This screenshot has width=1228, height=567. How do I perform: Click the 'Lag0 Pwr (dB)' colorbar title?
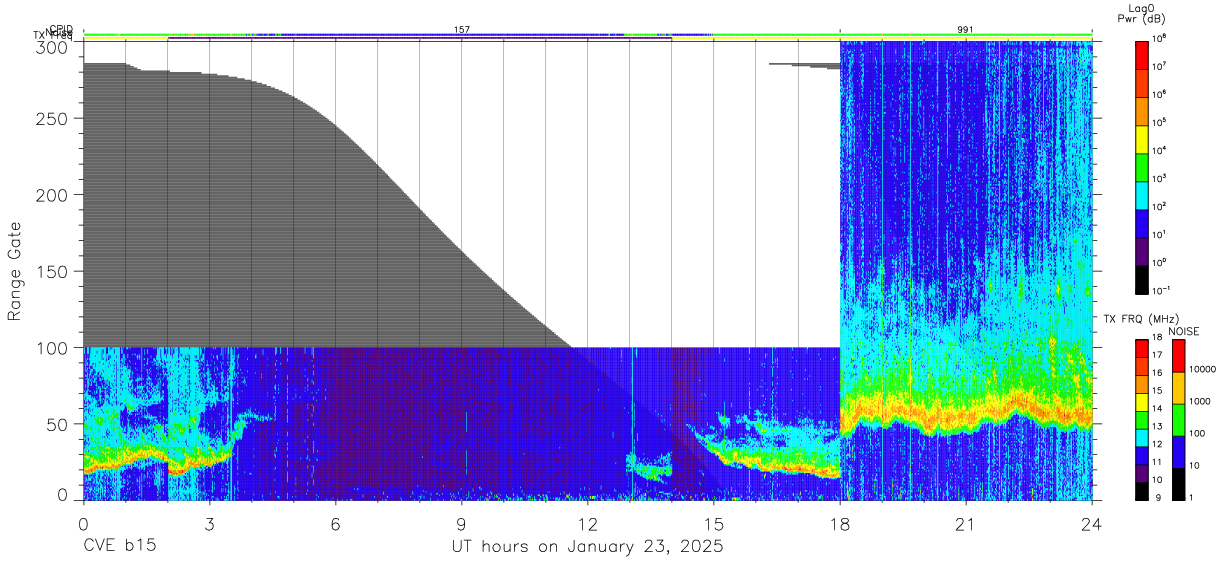[1140, 13]
